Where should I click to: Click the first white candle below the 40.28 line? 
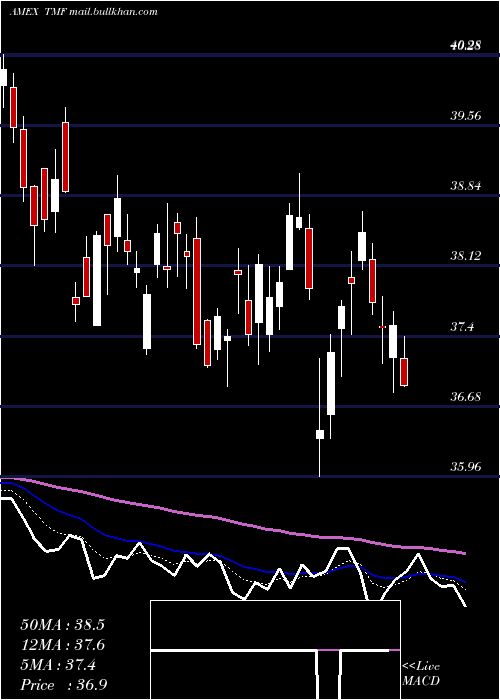[x=4, y=78]
